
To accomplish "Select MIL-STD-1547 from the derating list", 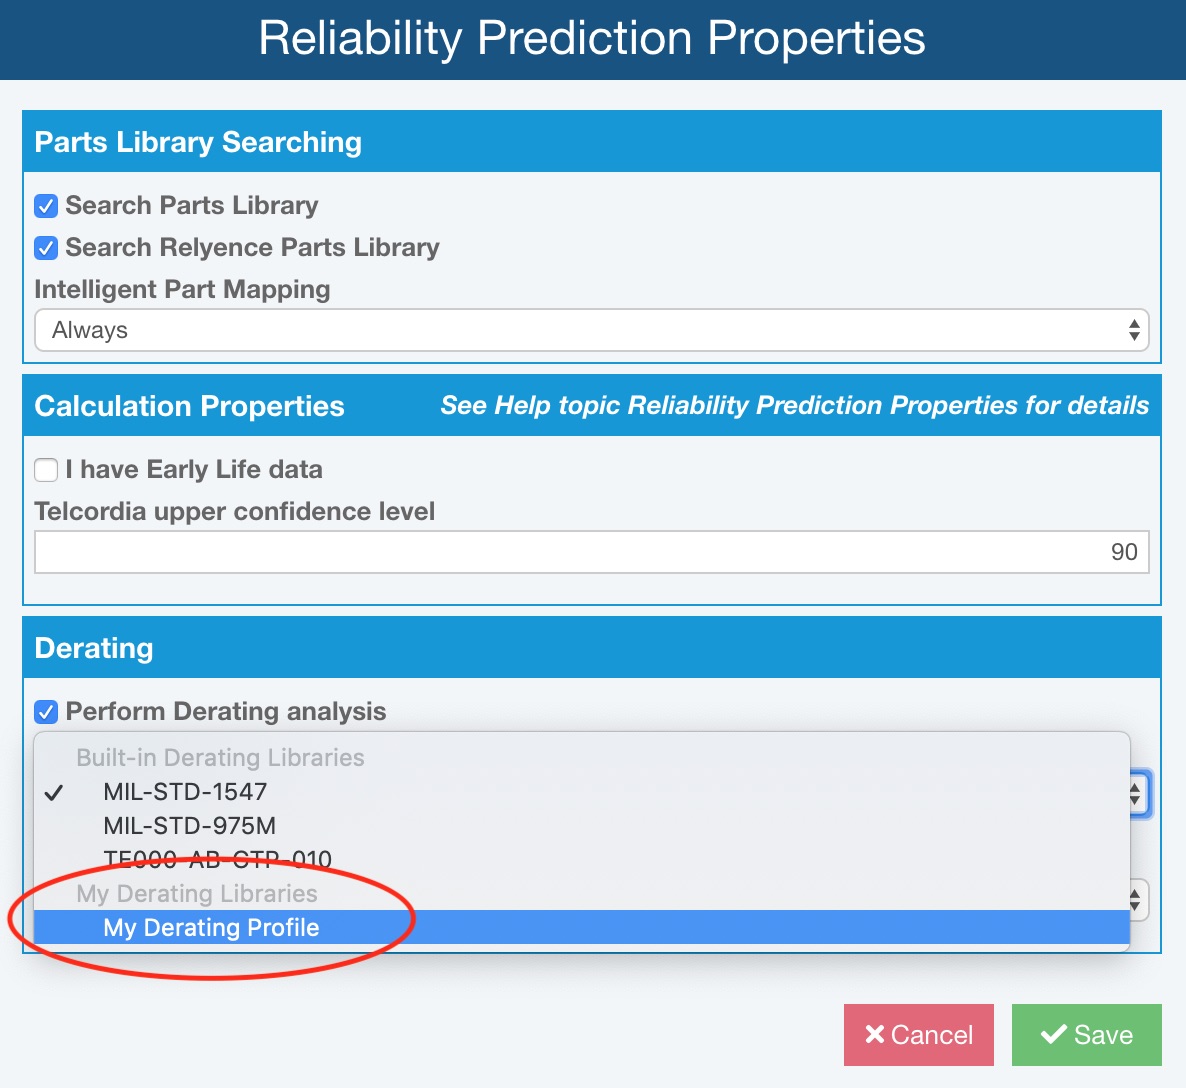I will (185, 792).
